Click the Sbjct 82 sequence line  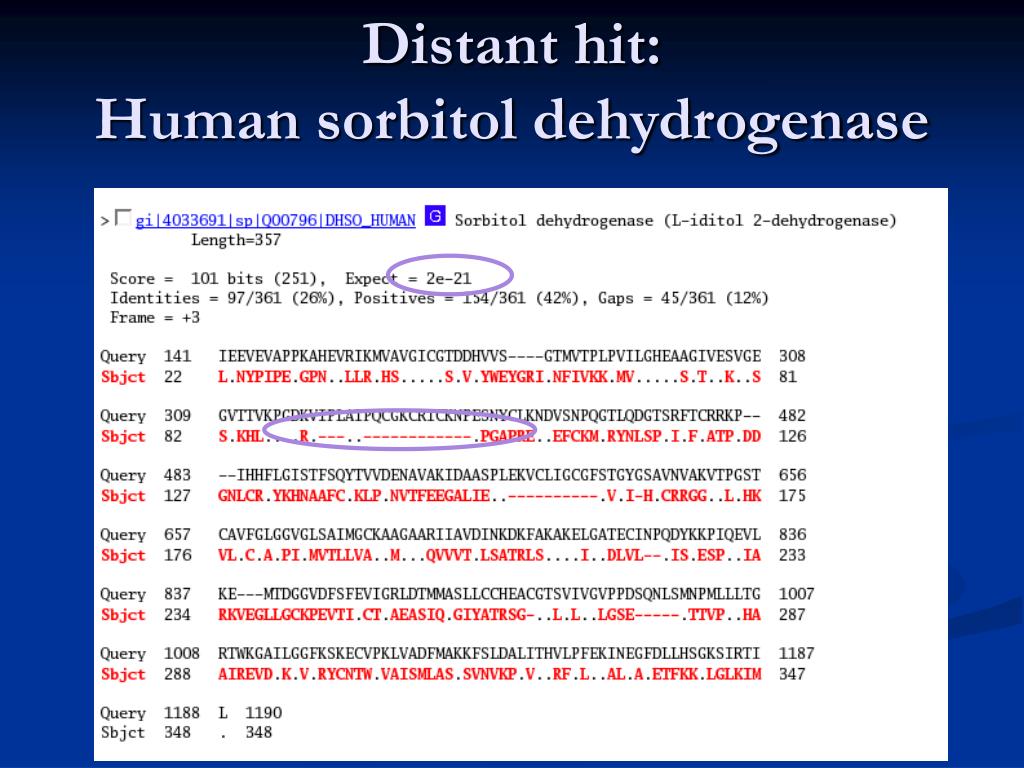453,436
